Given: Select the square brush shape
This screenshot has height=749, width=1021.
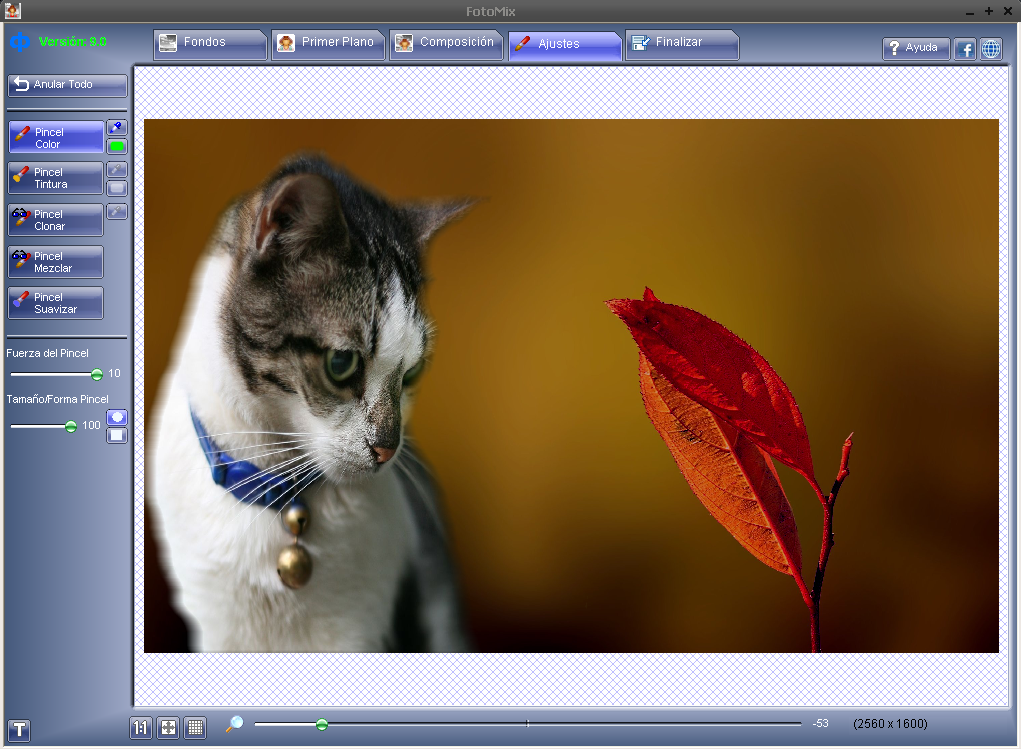Looking at the screenshot, I should point(116,434).
